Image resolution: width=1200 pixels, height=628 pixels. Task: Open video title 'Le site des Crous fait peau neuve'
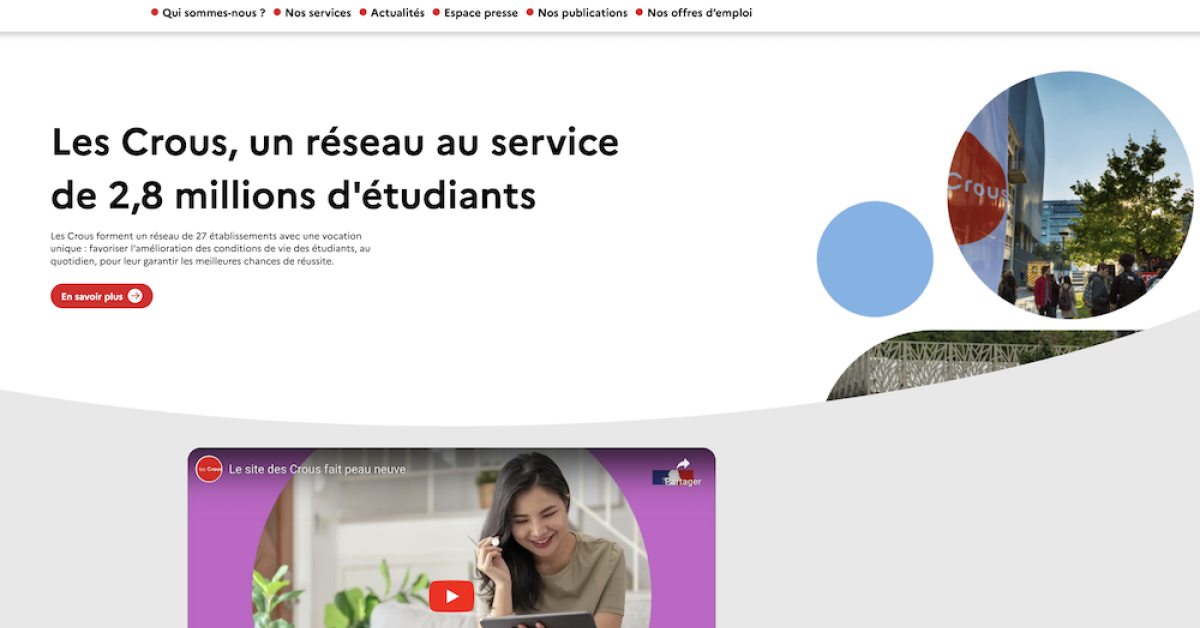(x=317, y=469)
